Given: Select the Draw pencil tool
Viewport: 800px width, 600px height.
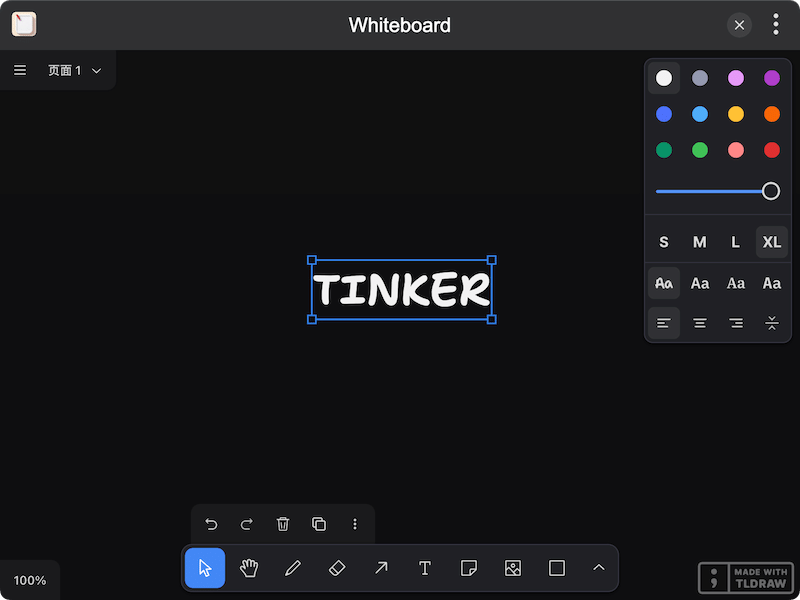Looking at the screenshot, I should [293, 568].
